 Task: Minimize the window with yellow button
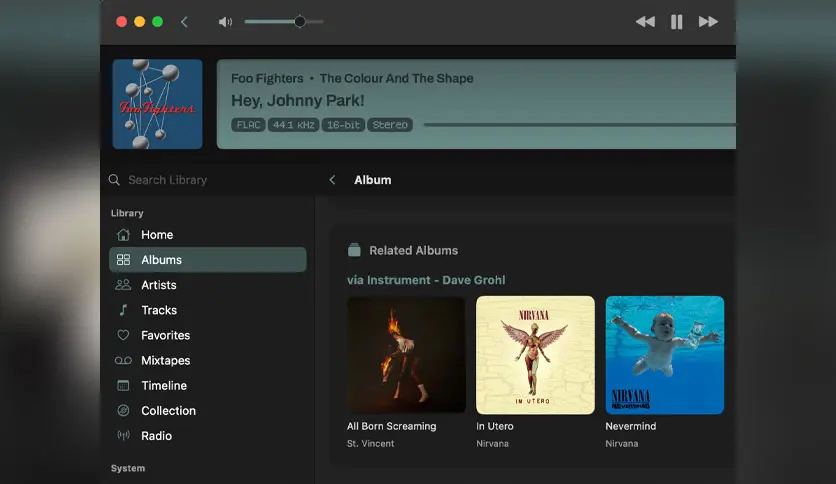tap(139, 22)
